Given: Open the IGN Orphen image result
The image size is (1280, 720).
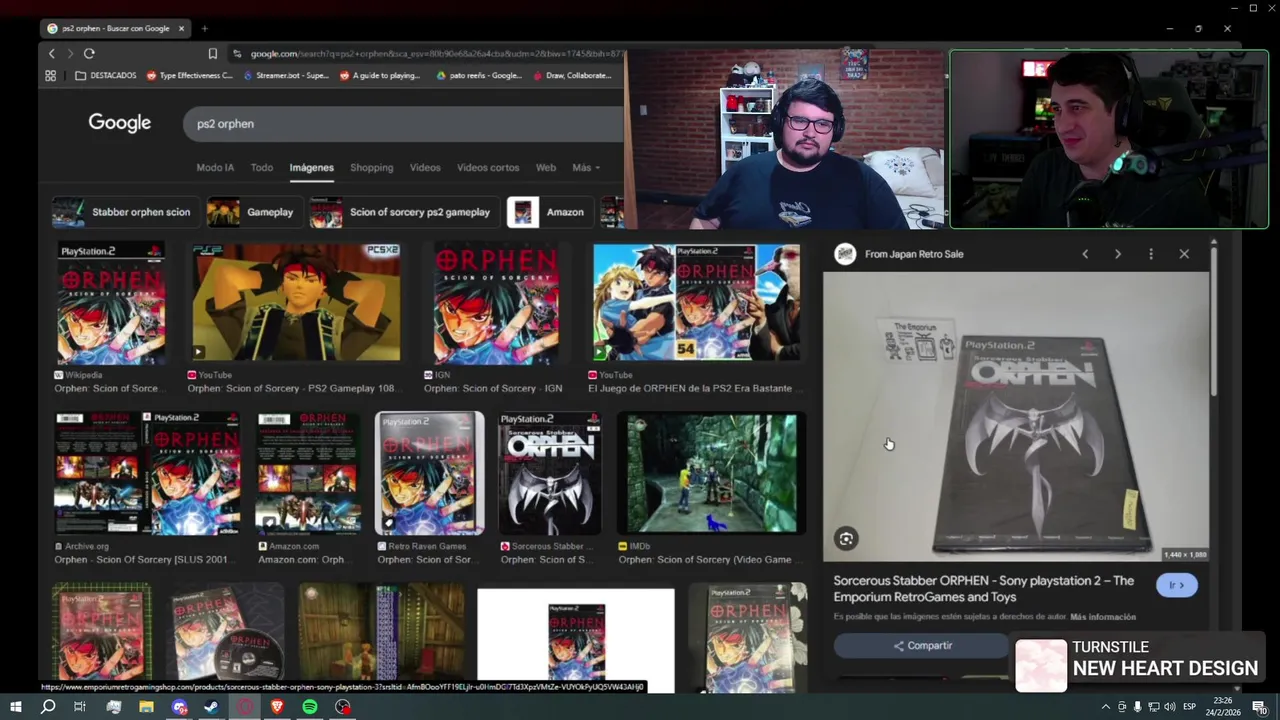Looking at the screenshot, I should [x=496, y=303].
